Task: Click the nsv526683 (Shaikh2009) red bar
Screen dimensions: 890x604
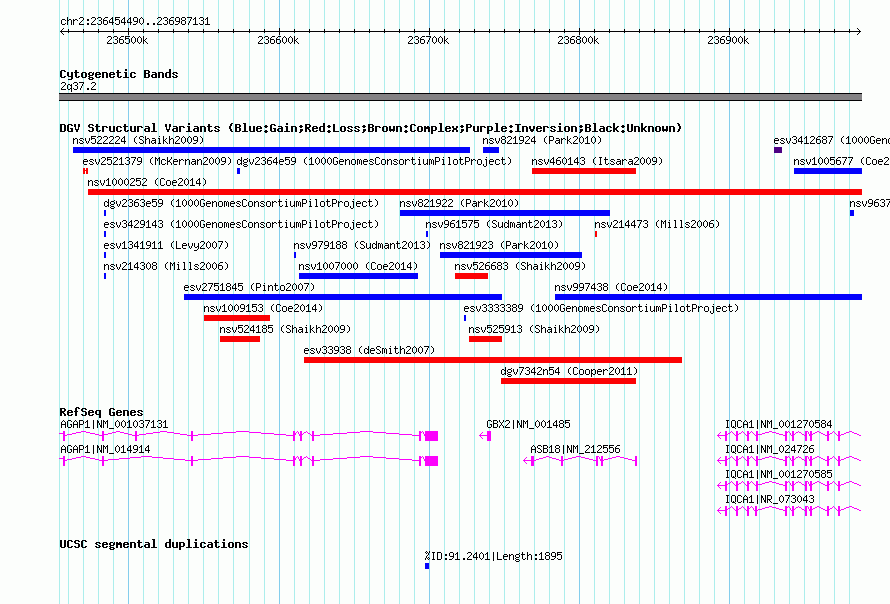Action: (x=471, y=276)
